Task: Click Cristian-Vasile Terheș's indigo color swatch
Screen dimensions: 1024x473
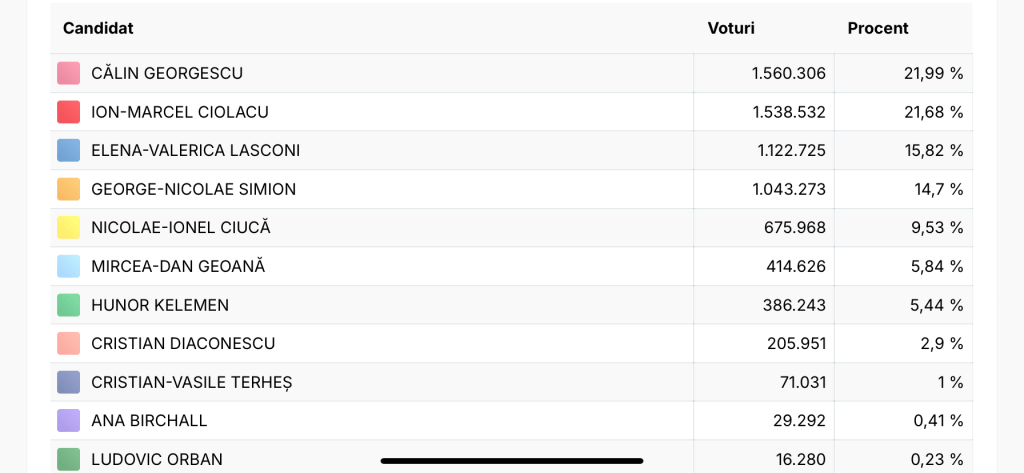Action: tap(68, 382)
